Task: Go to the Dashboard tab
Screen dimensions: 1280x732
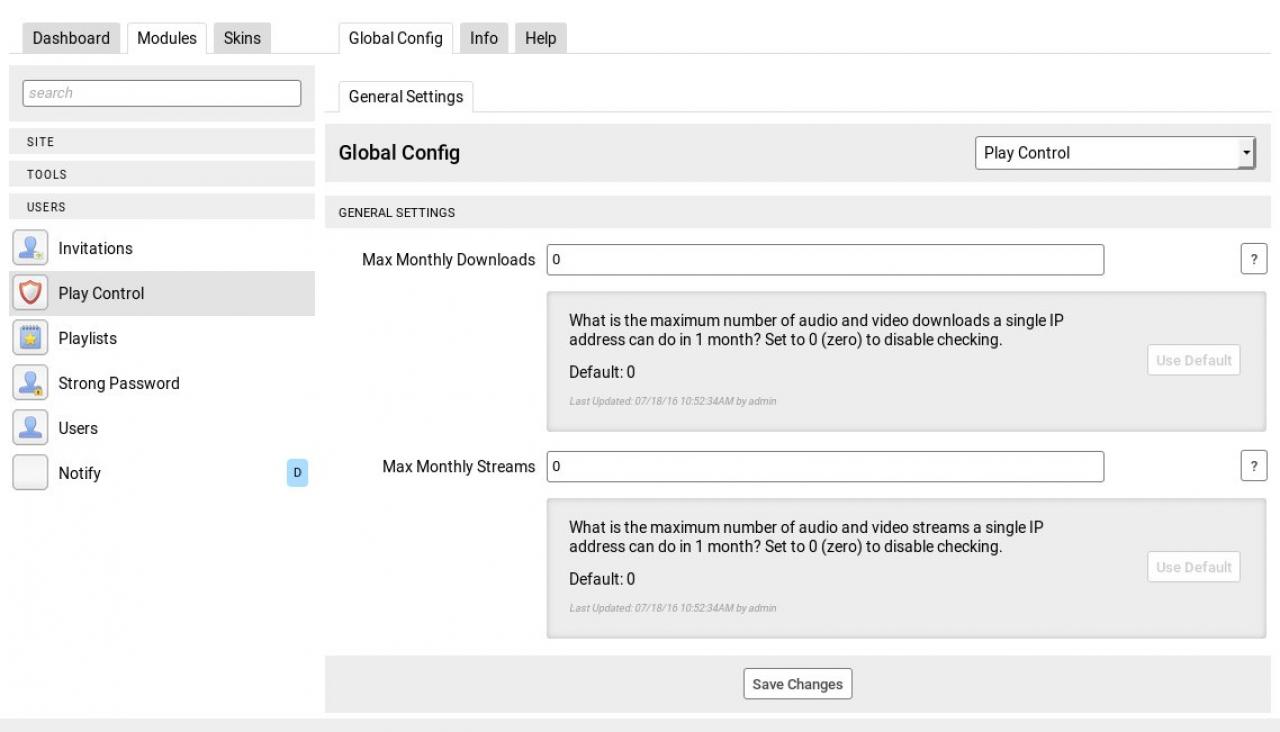Action: tap(71, 38)
